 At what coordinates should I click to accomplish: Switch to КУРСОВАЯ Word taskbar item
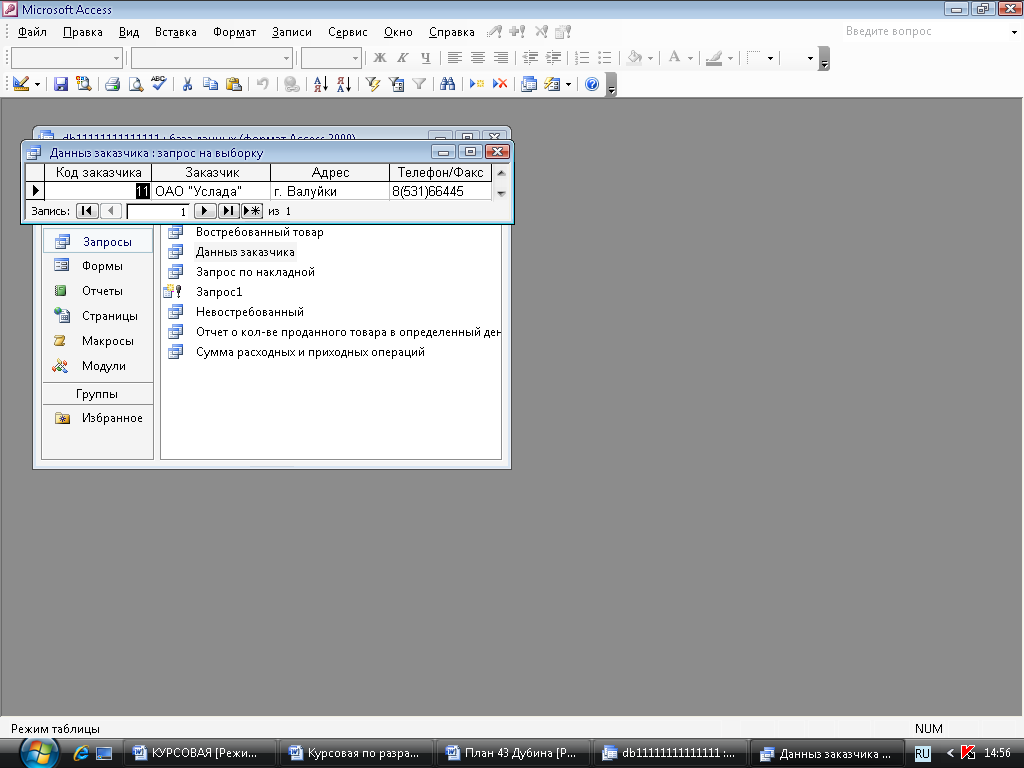pos(199,753)
